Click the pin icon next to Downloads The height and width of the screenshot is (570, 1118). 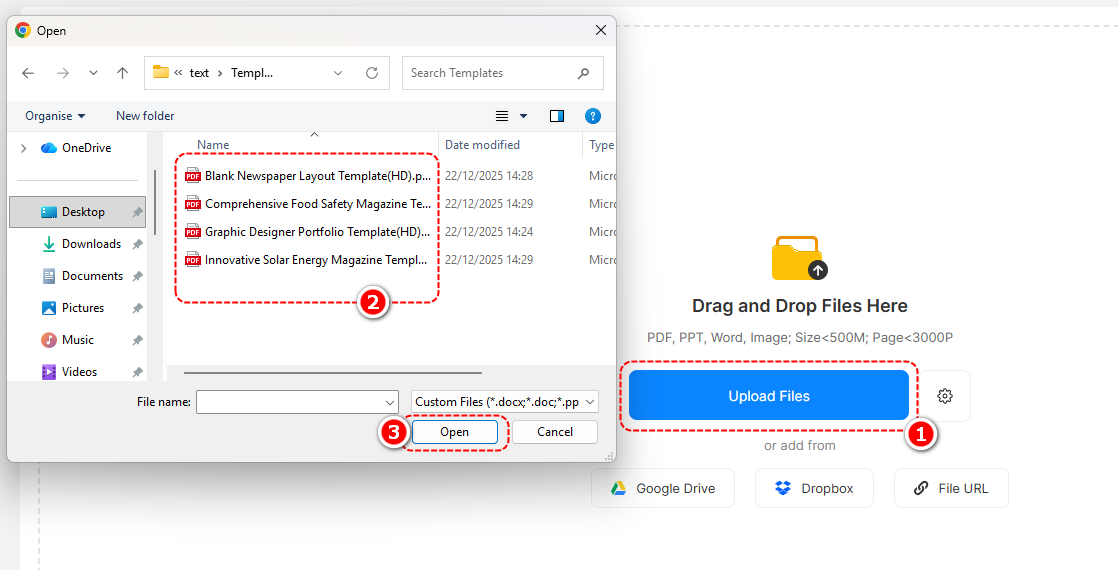(x=137, y=245)
